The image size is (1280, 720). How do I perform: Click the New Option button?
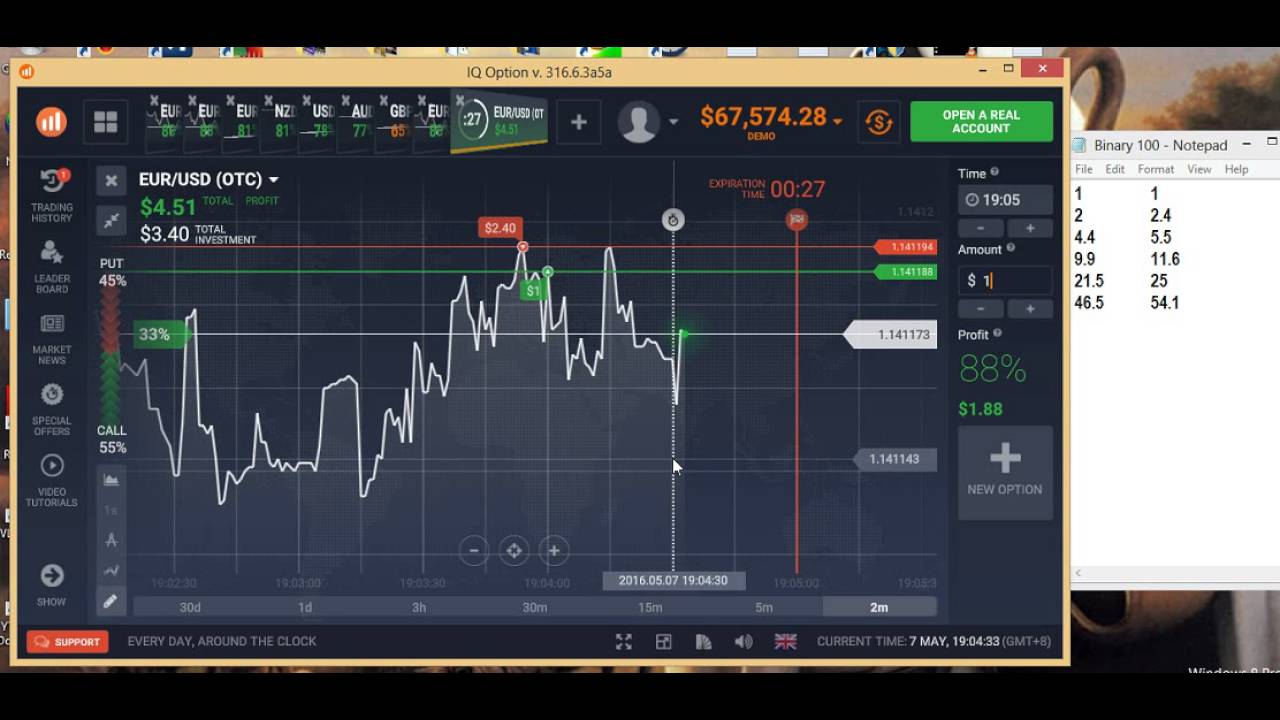(1005, 472)
